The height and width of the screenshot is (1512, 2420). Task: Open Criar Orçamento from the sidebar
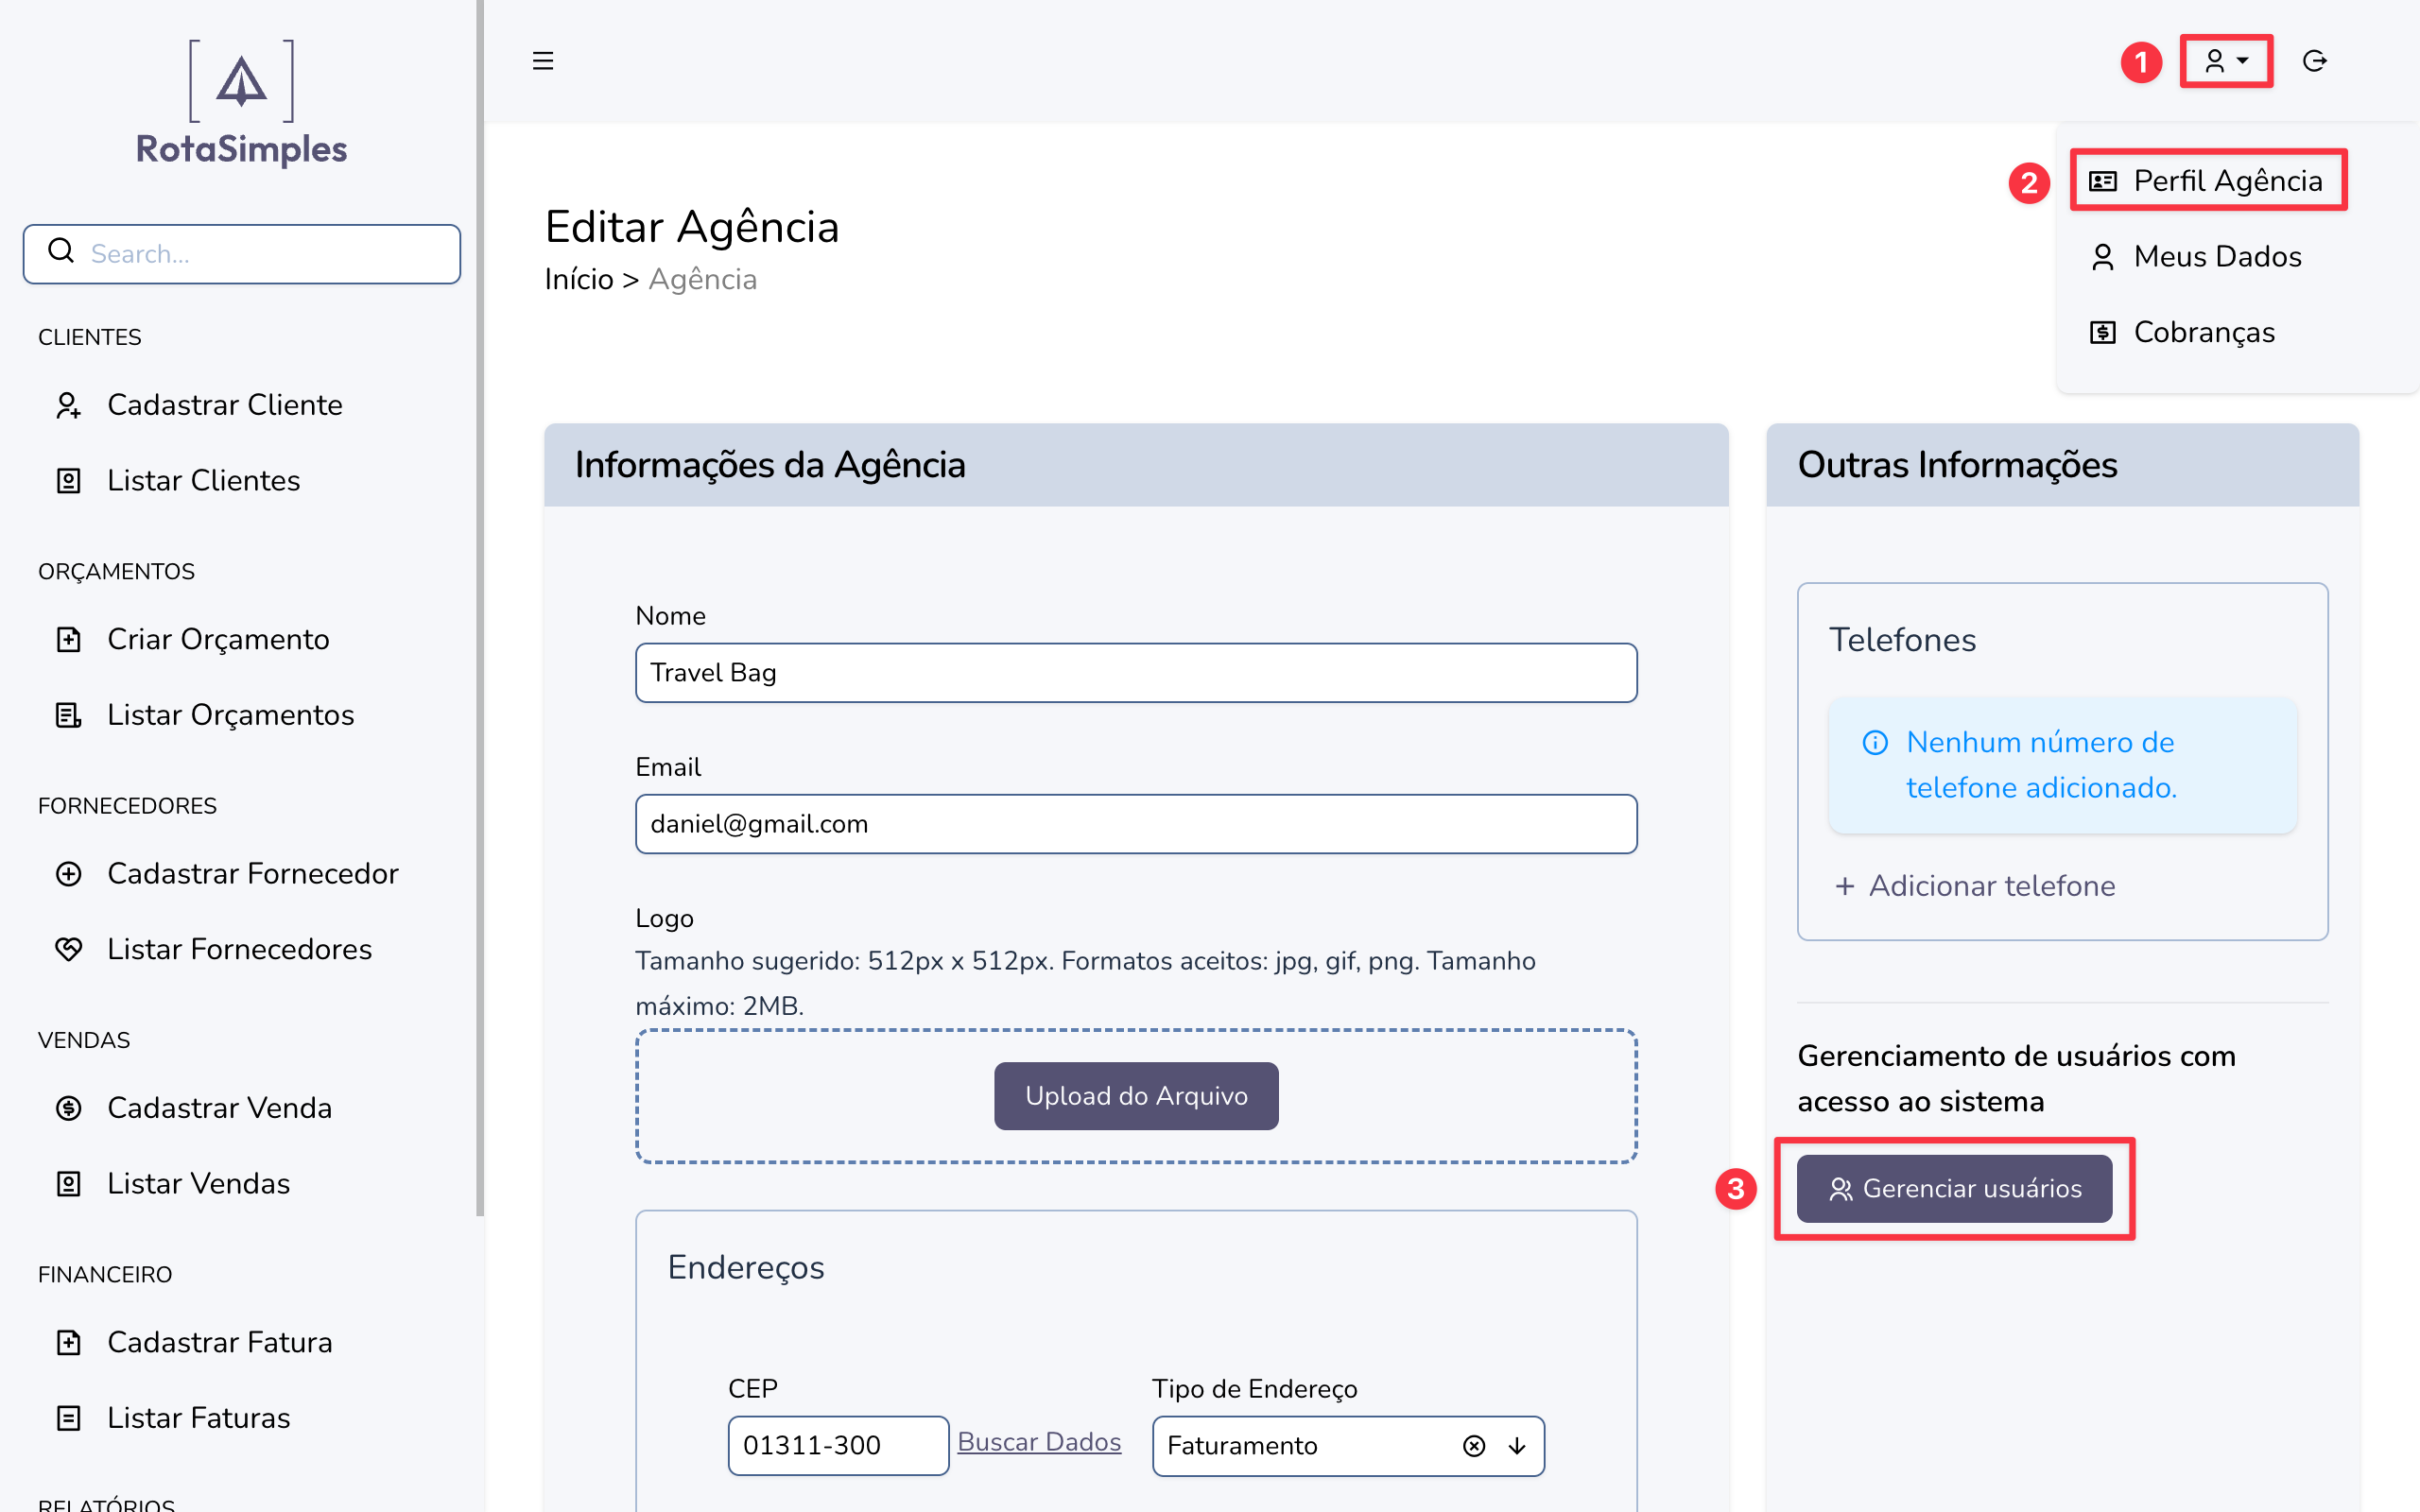click(x=218, y=639)
